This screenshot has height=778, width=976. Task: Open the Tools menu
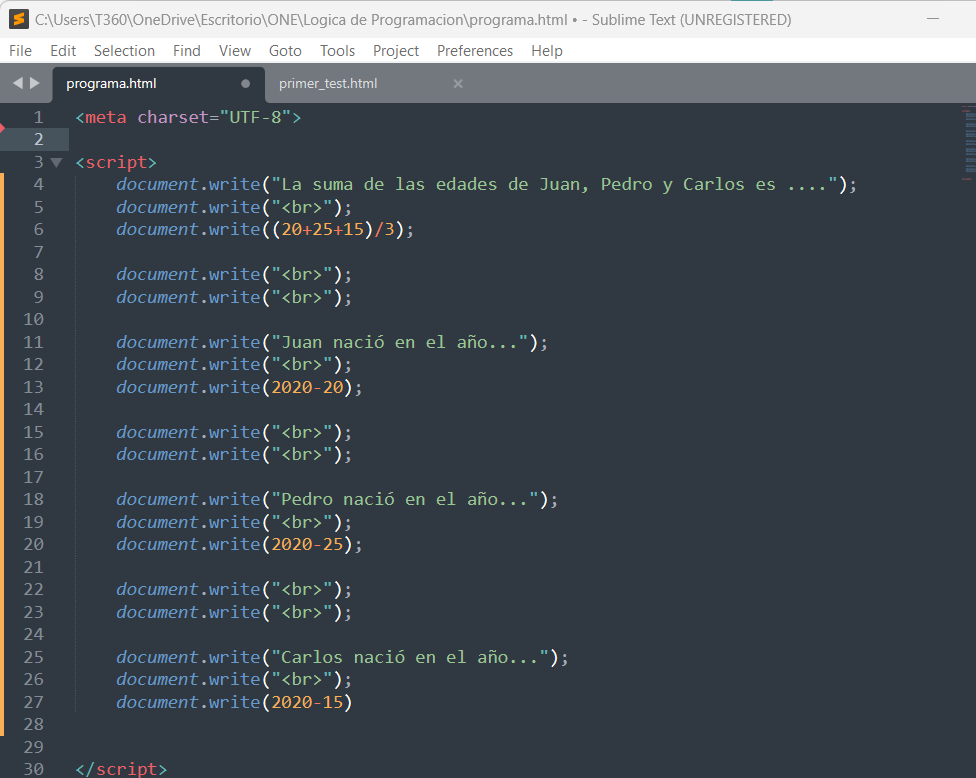(x=337, y=51)
